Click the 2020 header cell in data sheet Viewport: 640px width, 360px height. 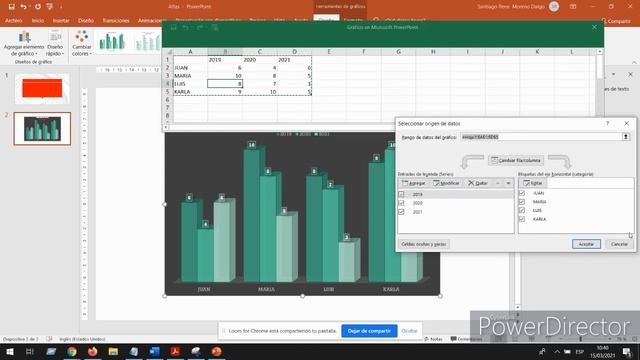[260, 60]
